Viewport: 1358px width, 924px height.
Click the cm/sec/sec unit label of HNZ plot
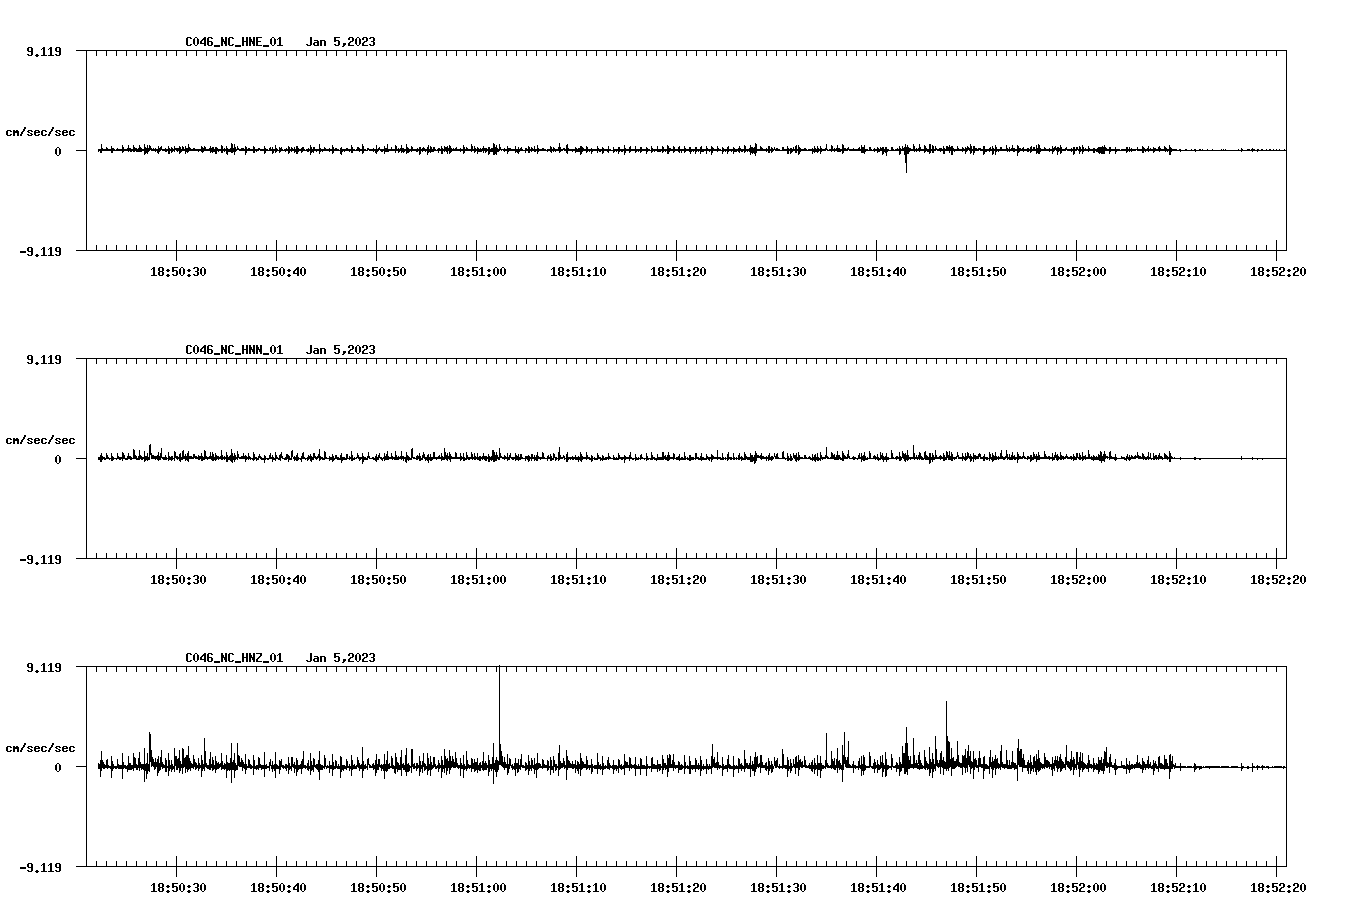40,748
